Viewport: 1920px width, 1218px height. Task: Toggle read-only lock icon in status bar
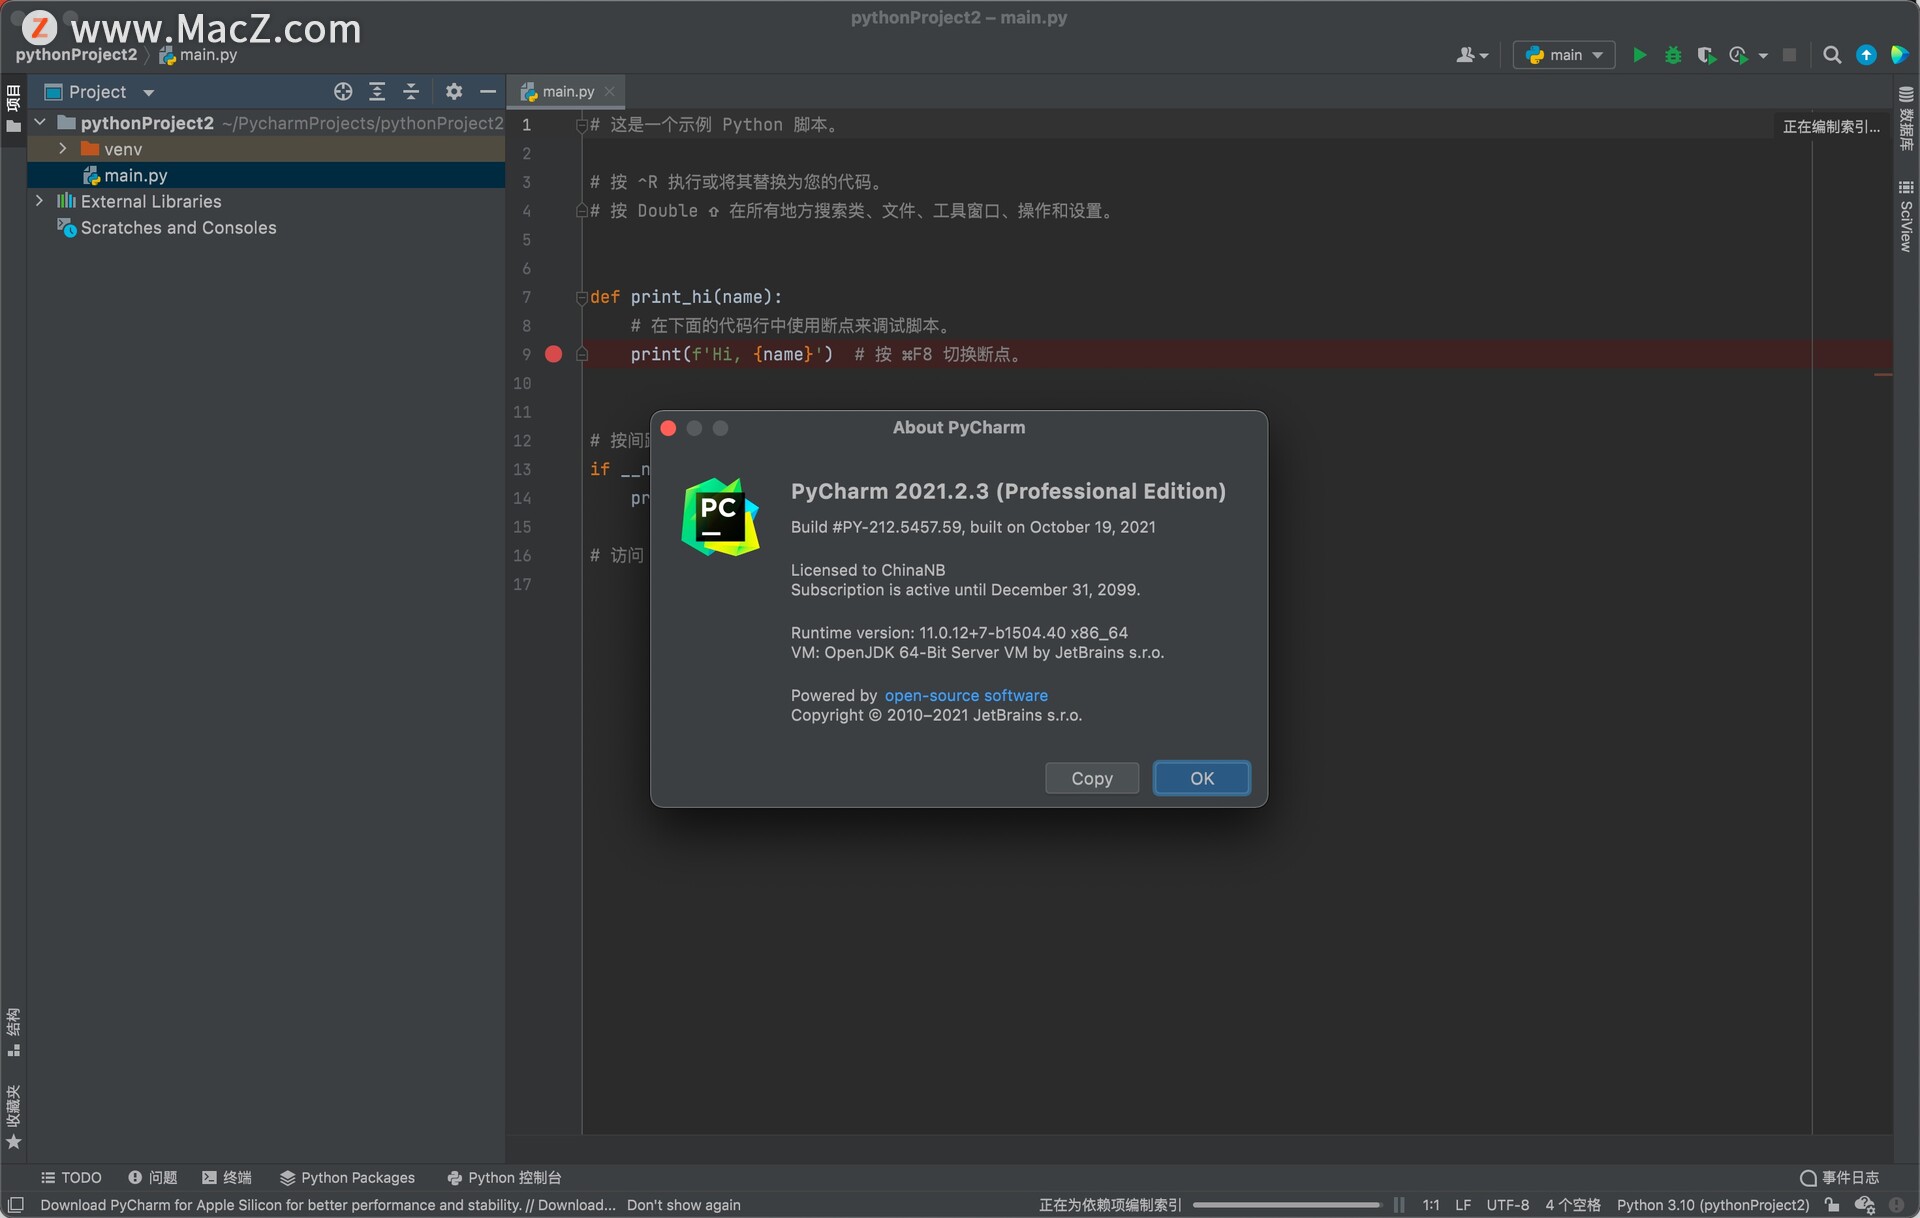[1832, 1205]
